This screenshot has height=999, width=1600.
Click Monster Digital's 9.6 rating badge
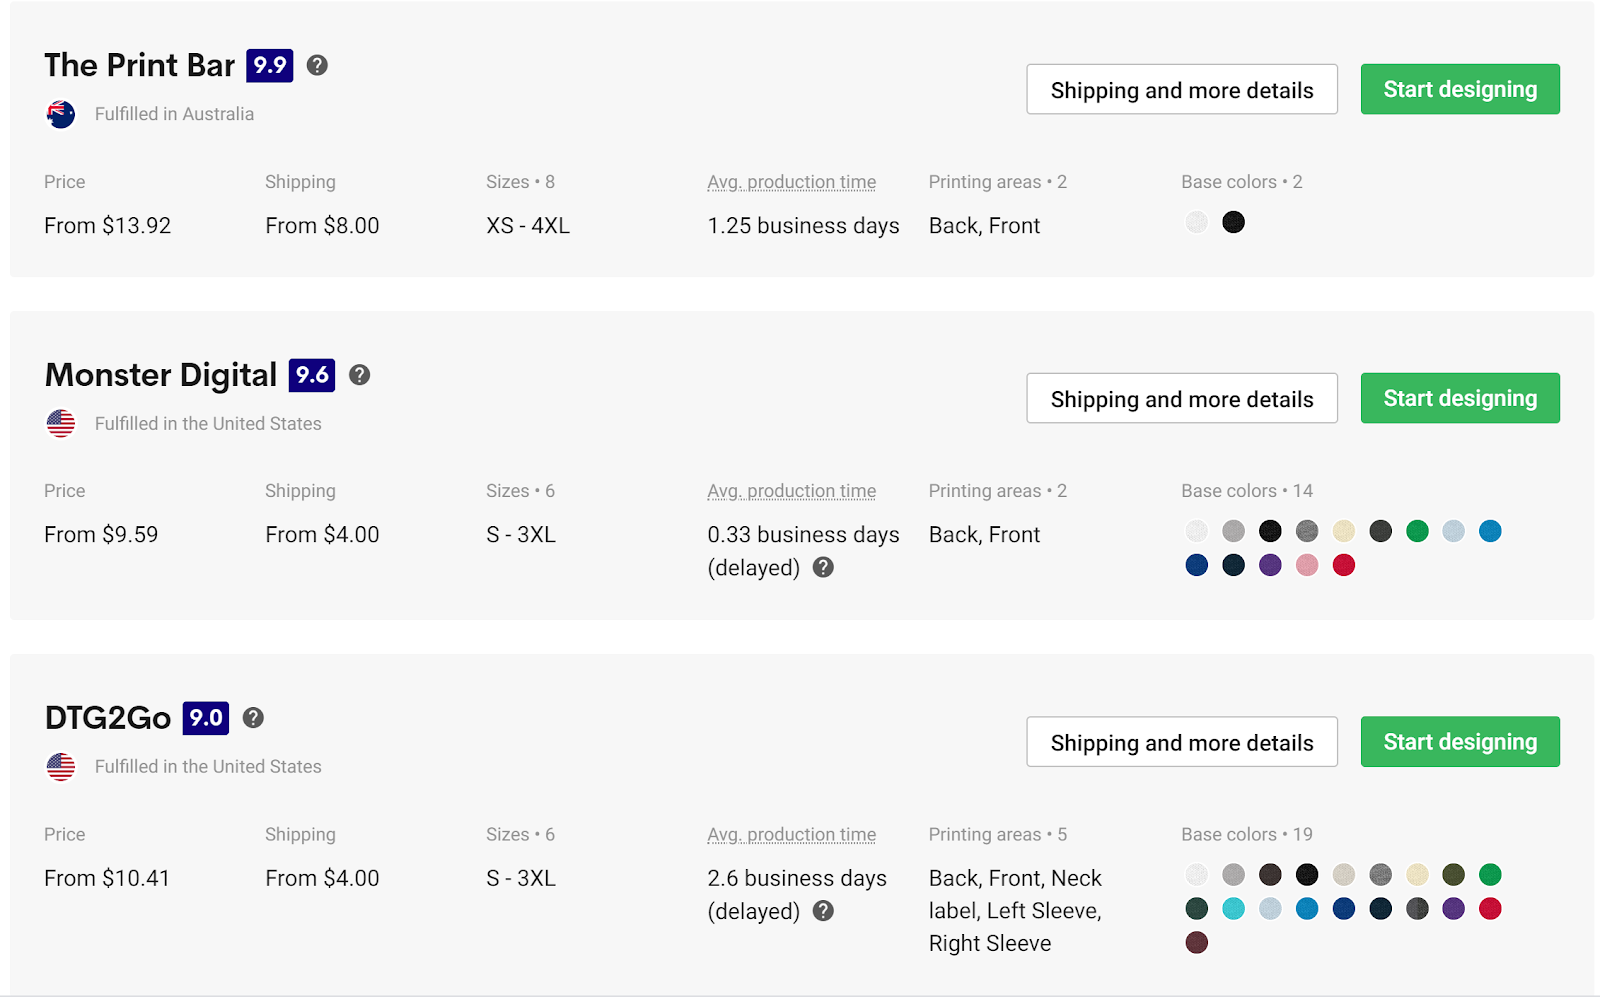pos(312,375)
